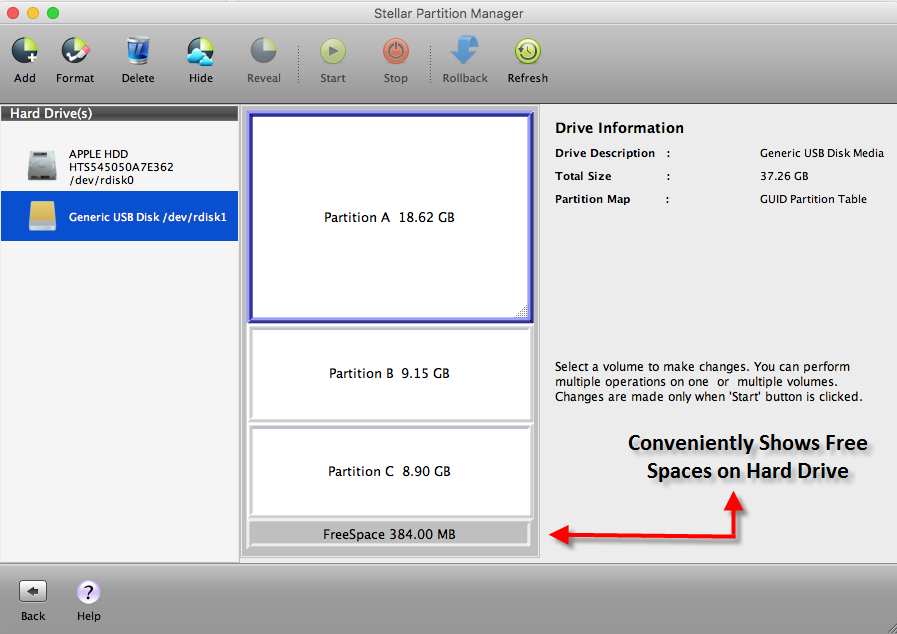
Task: Click the Add partition toolbar icon
Action: (x=25, y=51)
